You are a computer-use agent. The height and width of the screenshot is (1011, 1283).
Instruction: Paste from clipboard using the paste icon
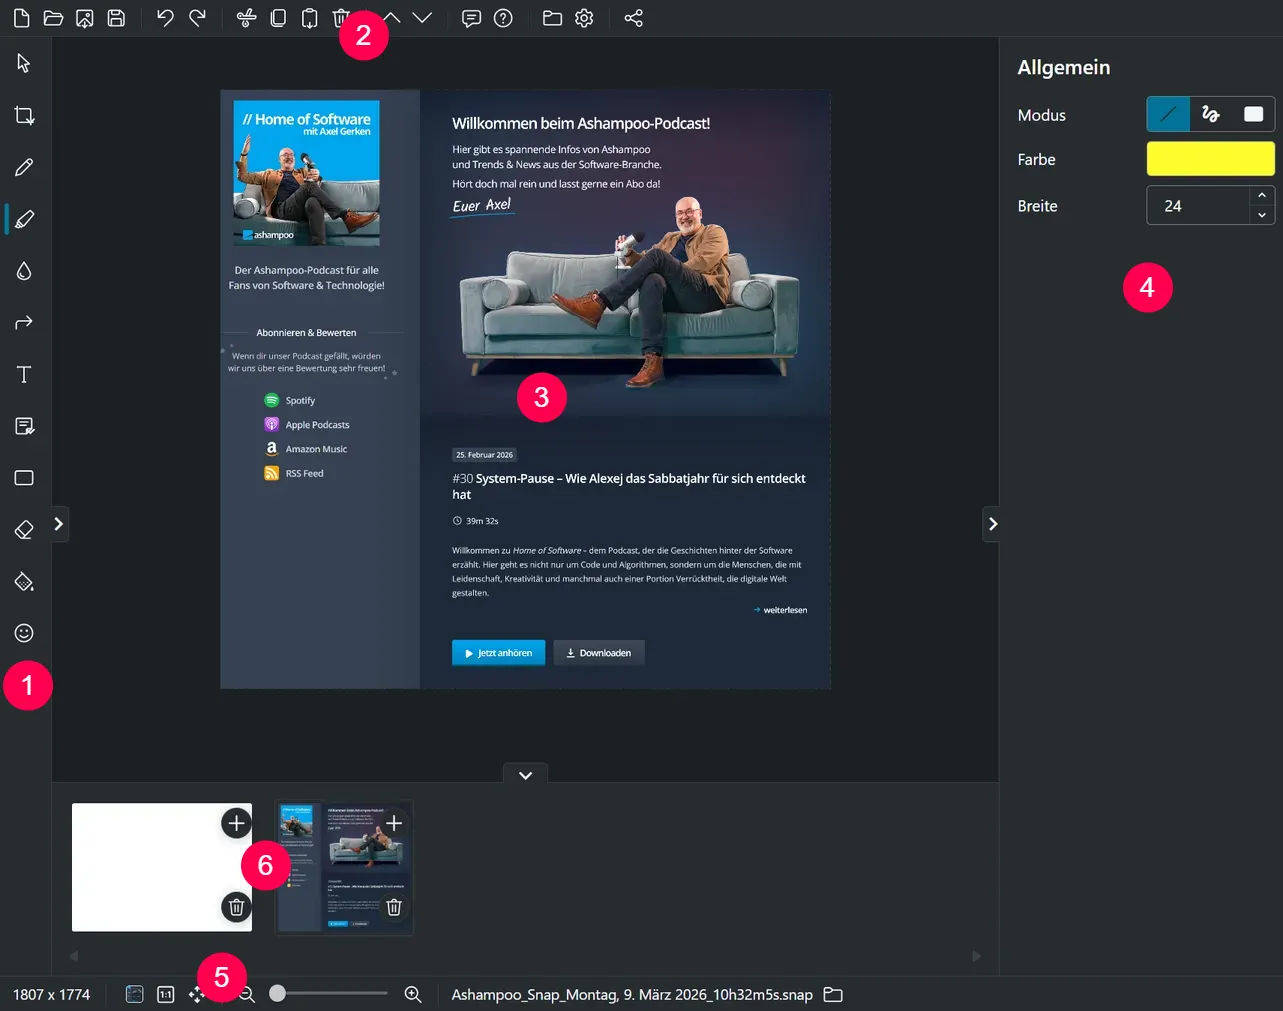click(x=310, y=18)
